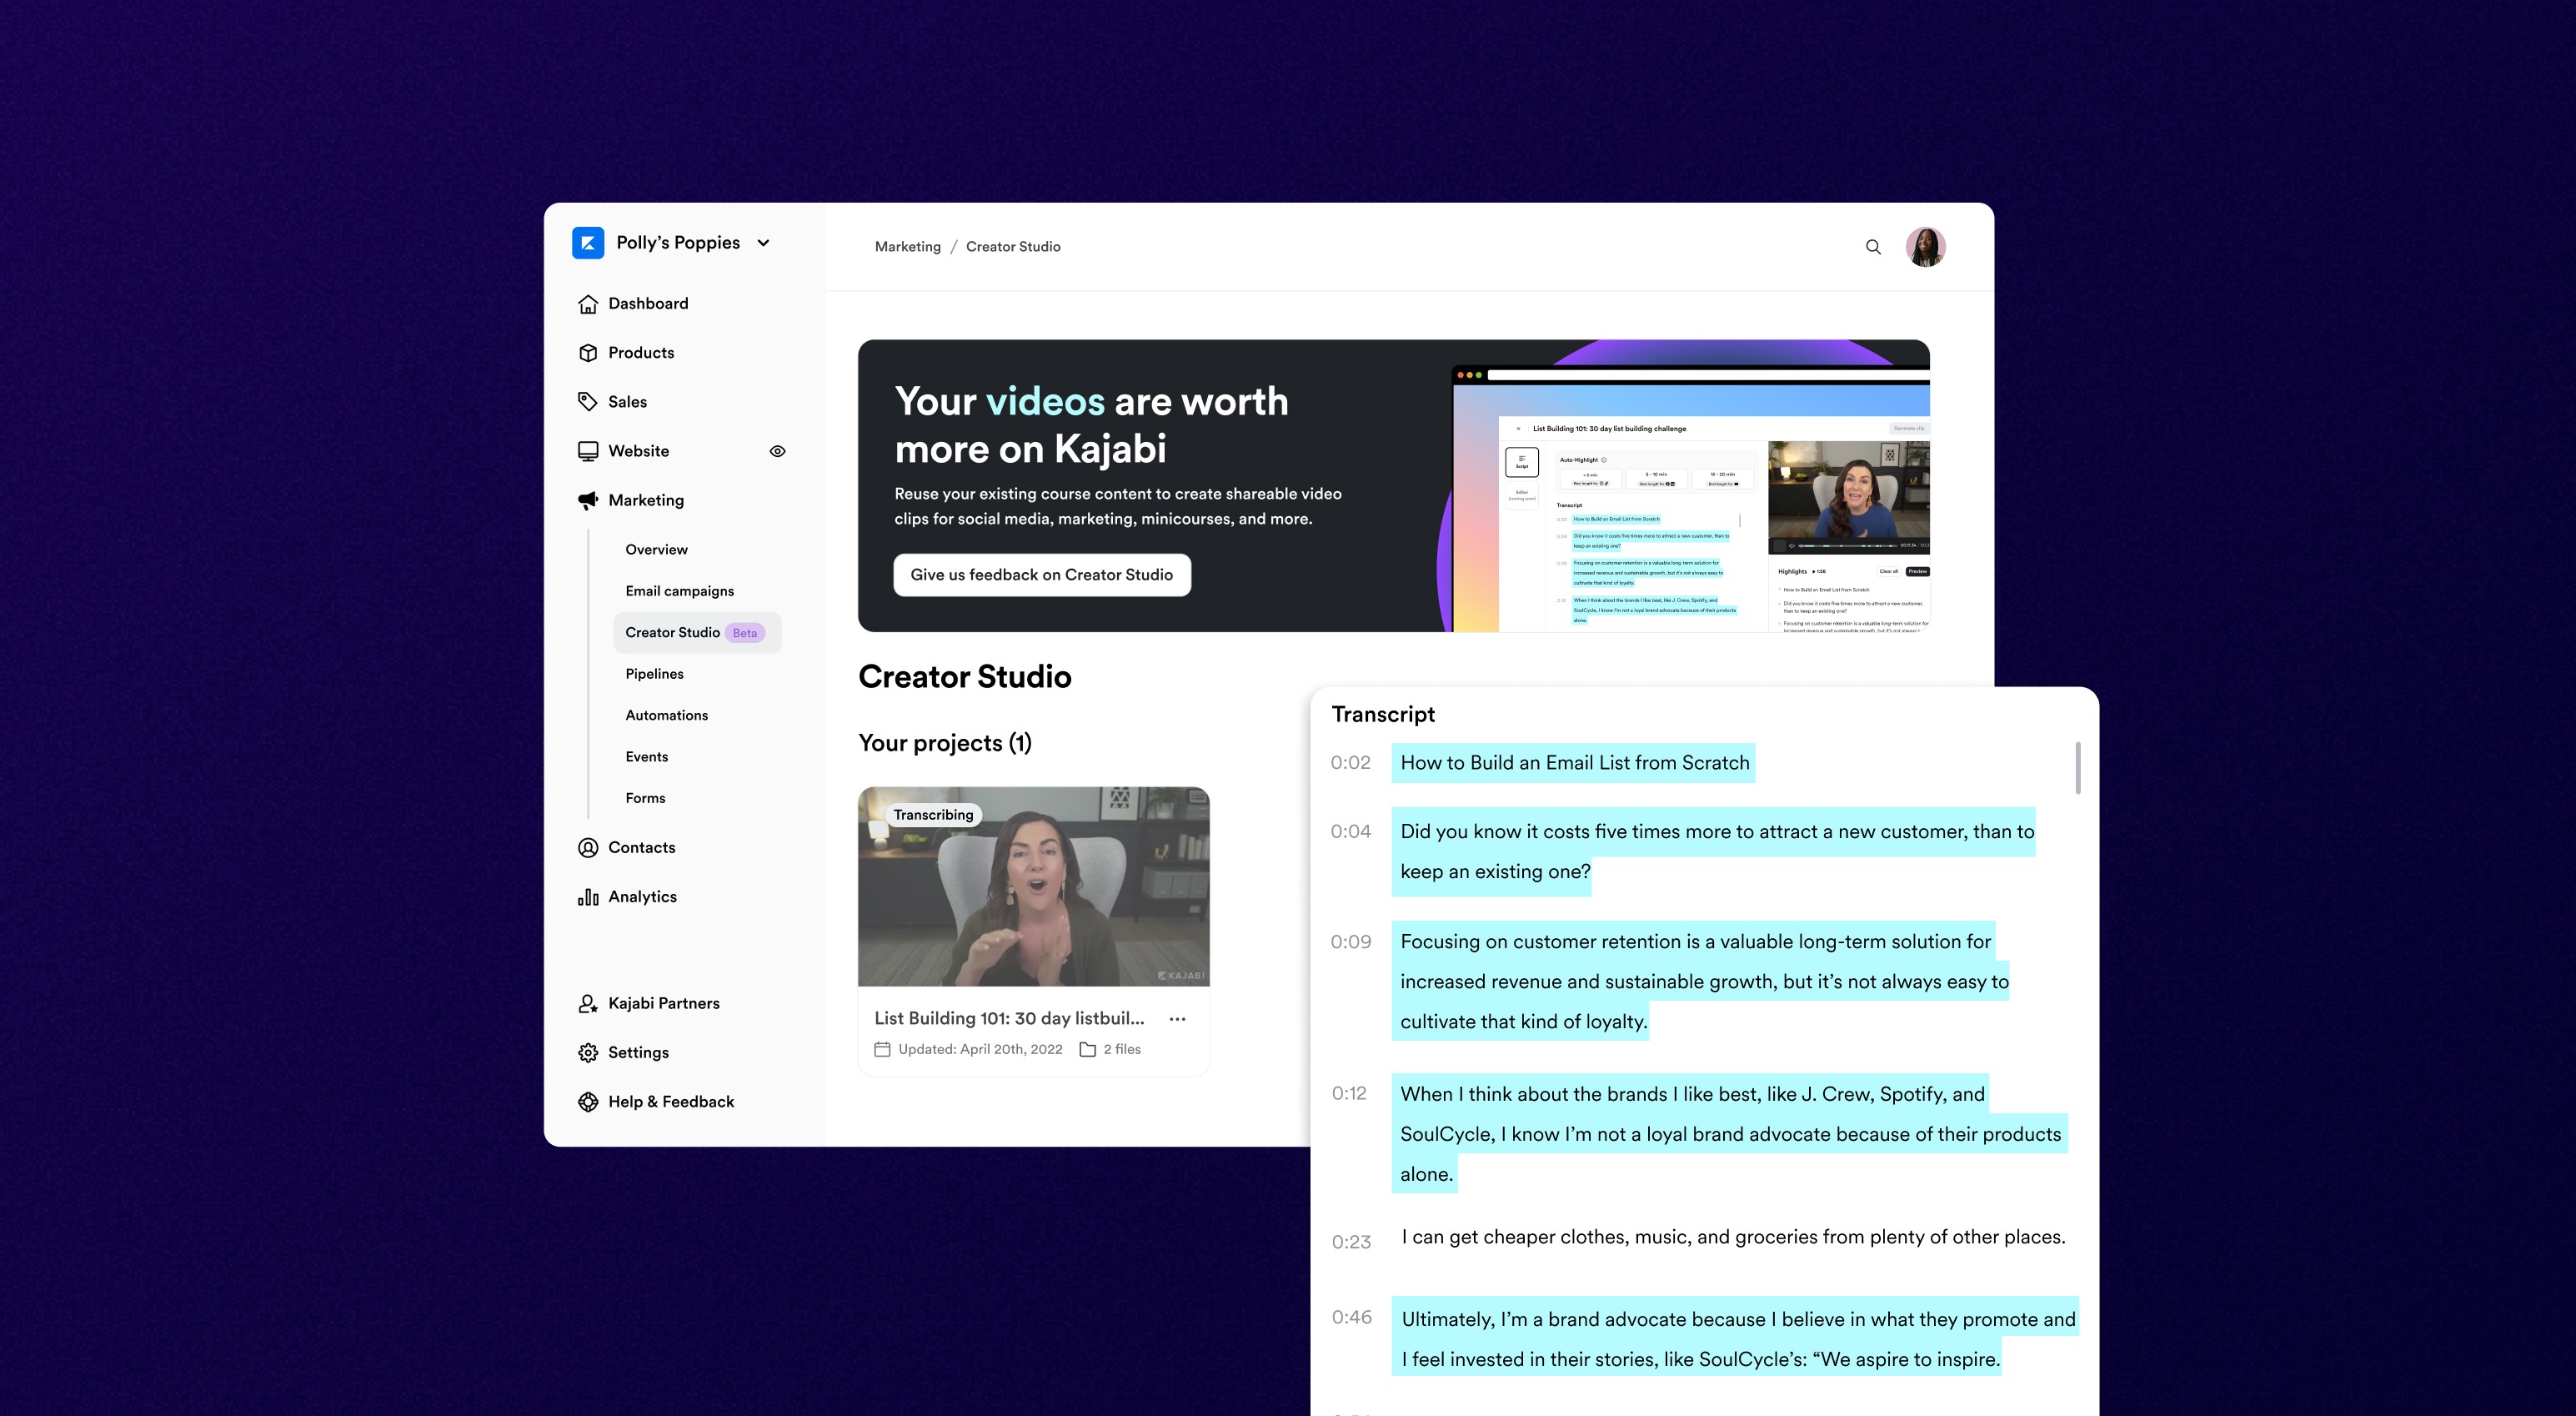Expand the Polly's Poppies site dropdown
2576x1416 pixels.
click(764, 243)
